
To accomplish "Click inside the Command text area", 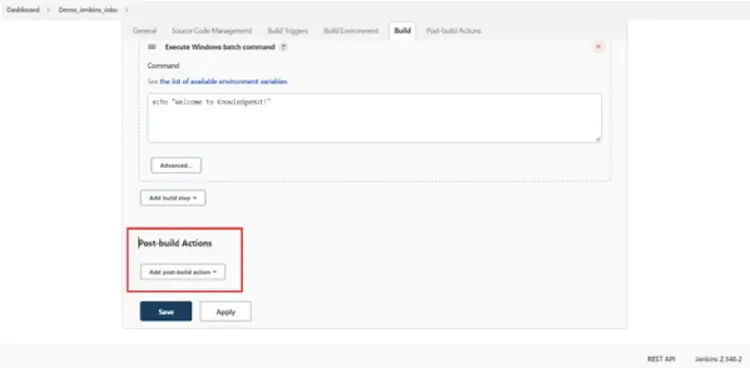I will tap(375, 118).
